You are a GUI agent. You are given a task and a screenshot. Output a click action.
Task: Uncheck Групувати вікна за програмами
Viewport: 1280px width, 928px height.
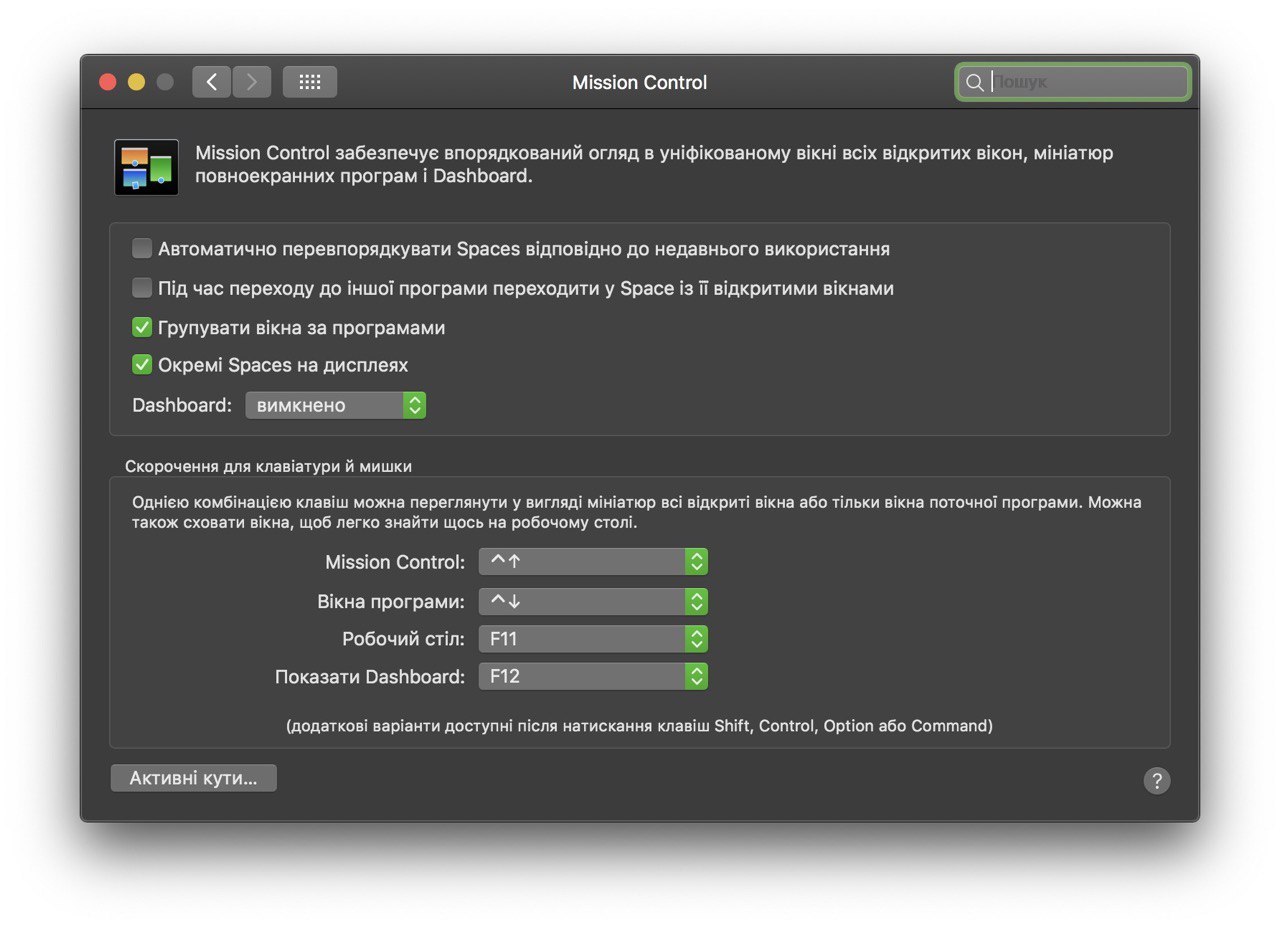click(x=142, y=327)
